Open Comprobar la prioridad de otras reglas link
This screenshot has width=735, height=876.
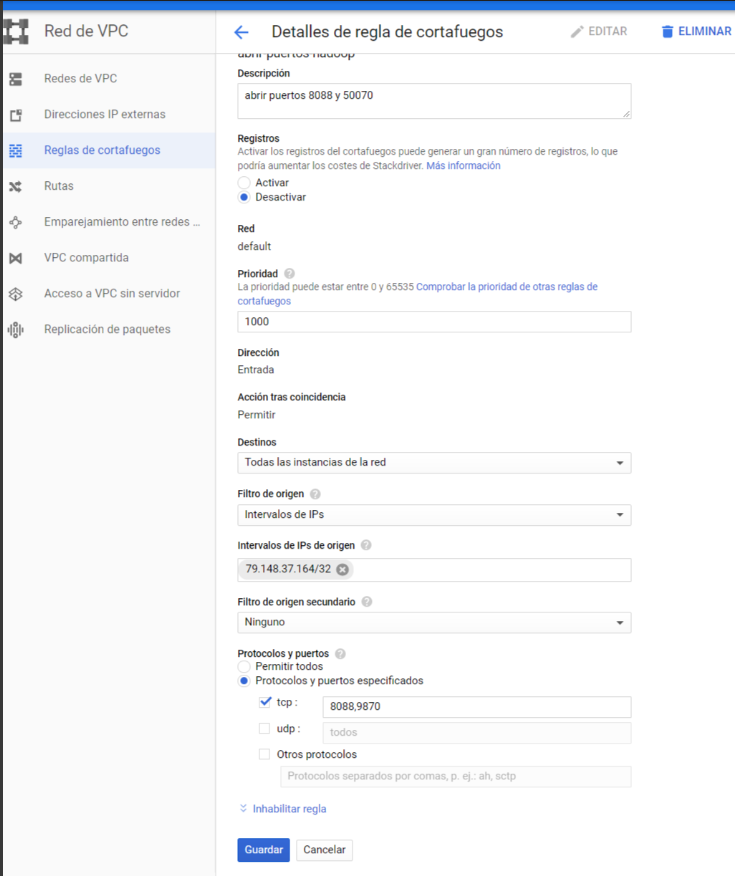tap(417, 294)
